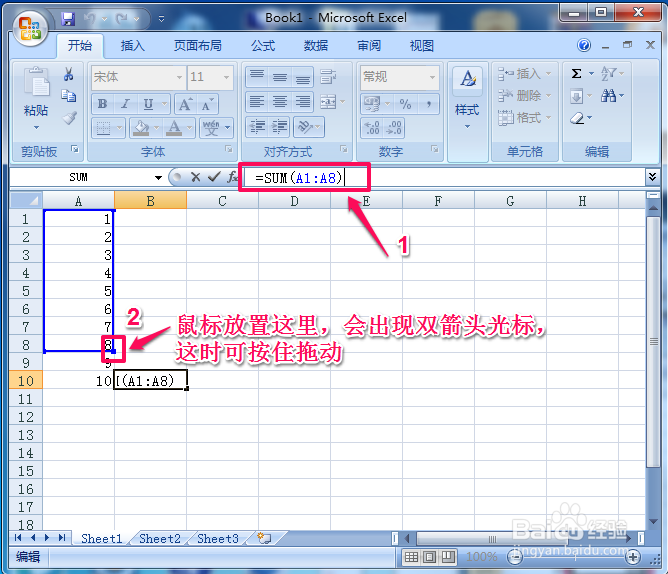Switch to the 插入 ribbon tab
Viewport: 668px width, 574px height.
click(132, 45)
